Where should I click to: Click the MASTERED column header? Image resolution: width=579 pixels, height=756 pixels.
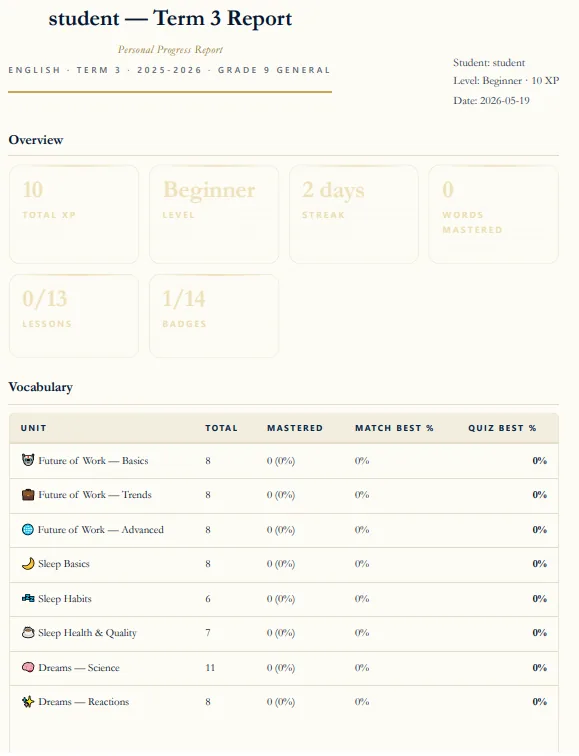pyautogui.click(x=295, y=428)
